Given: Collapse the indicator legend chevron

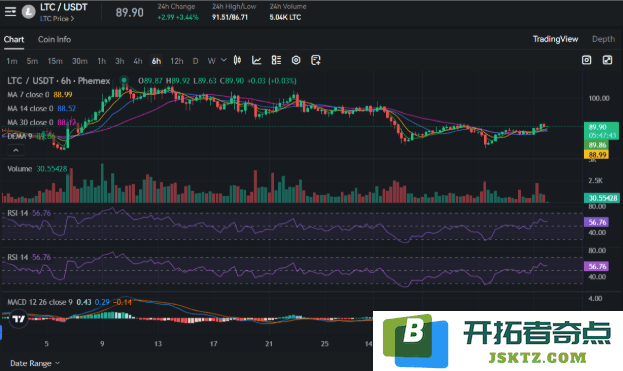Looking at the screenshot, I should (x=16, y=150).
